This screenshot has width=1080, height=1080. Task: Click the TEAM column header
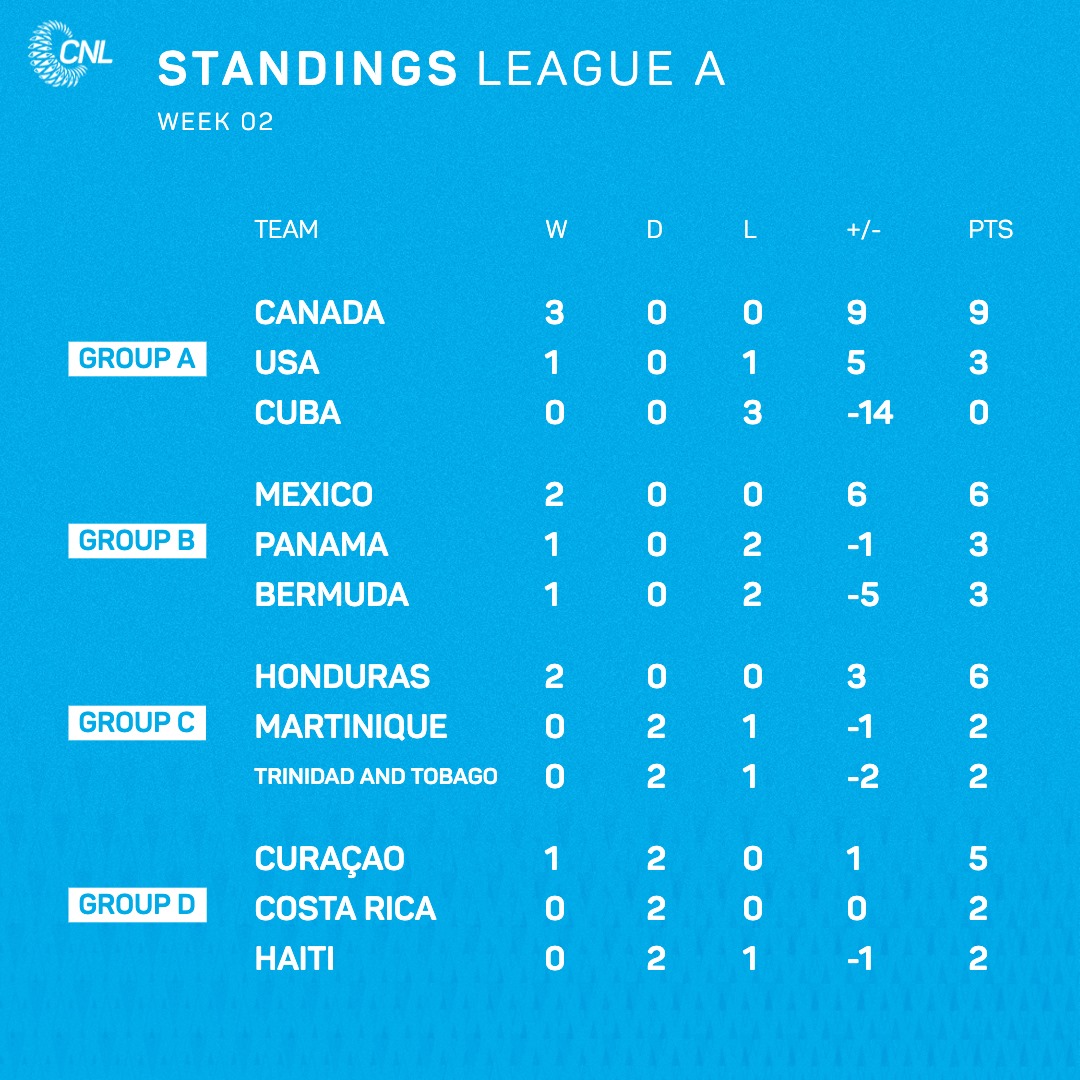pyautogui.click(x=287, y=229)
